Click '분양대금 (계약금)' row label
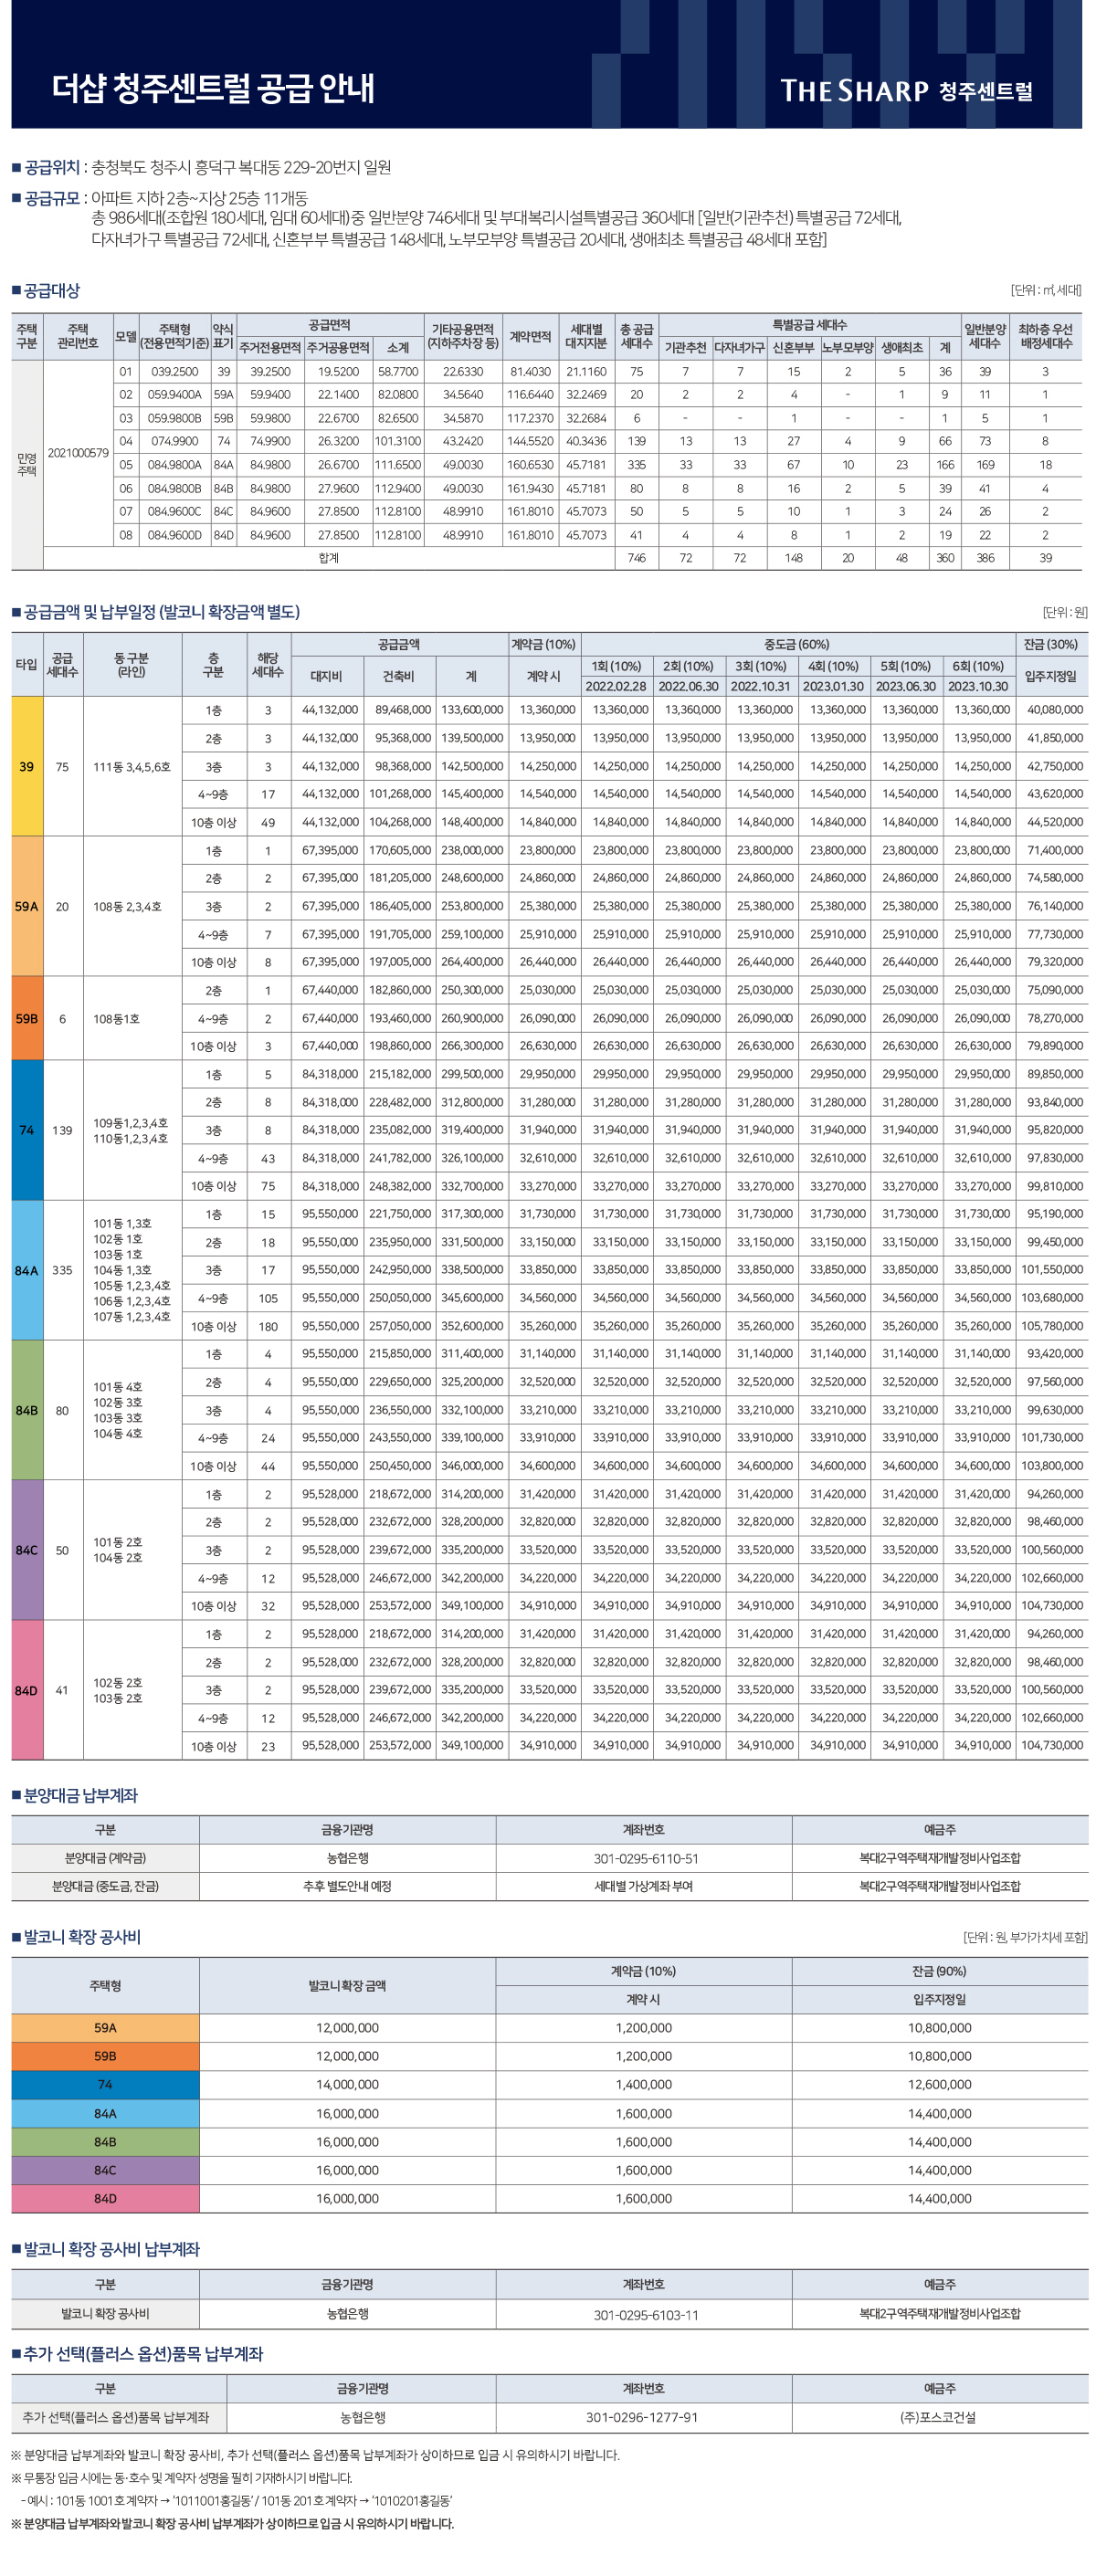The image size is (1096, 2576). tap(105, 1858)
